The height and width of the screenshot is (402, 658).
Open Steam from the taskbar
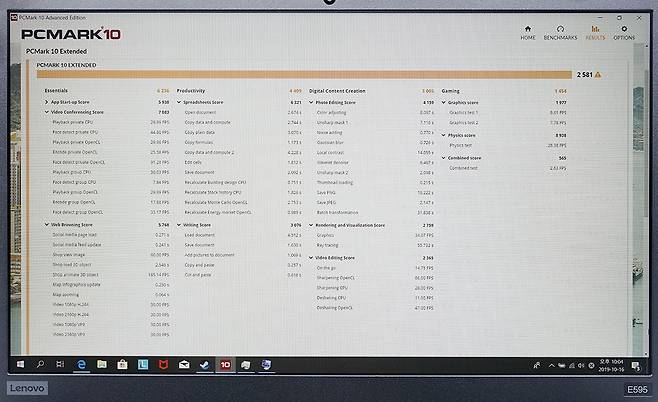[204, 365]
